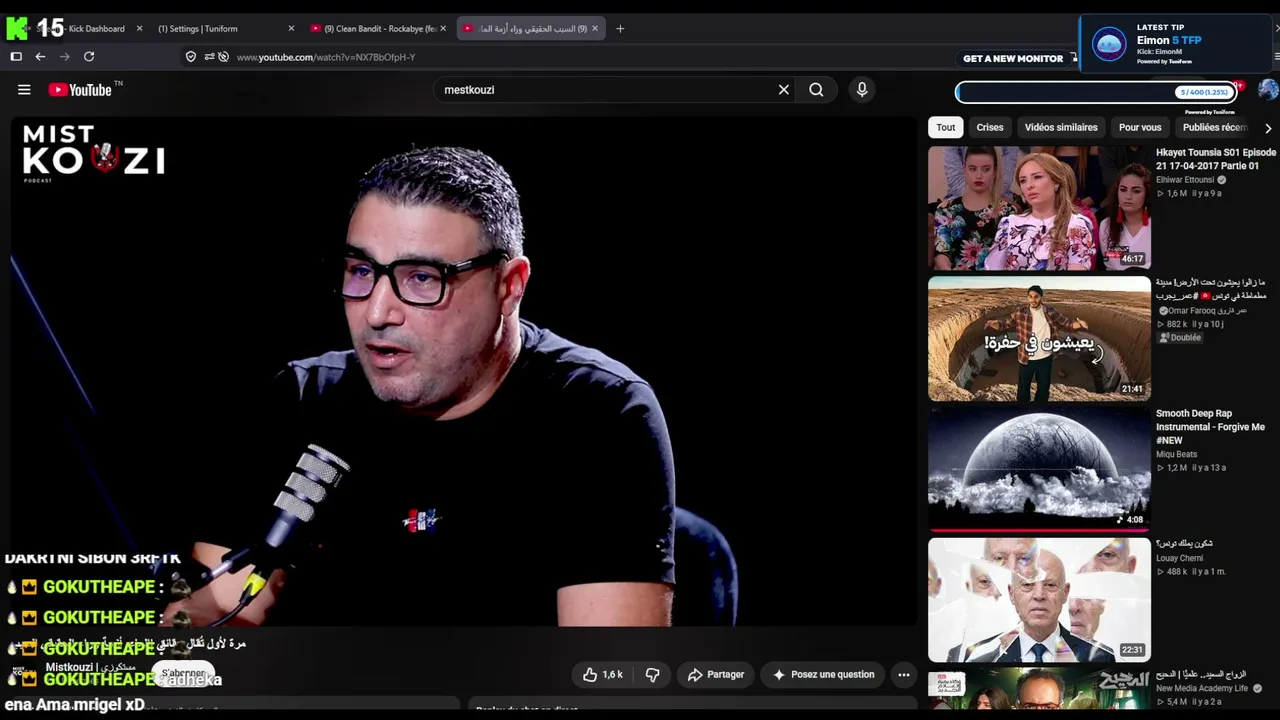The height and width of the screenshot is (720, 1280).
Task: Open the YouTube hamburger guide menu
Action: tap(24, 90)
